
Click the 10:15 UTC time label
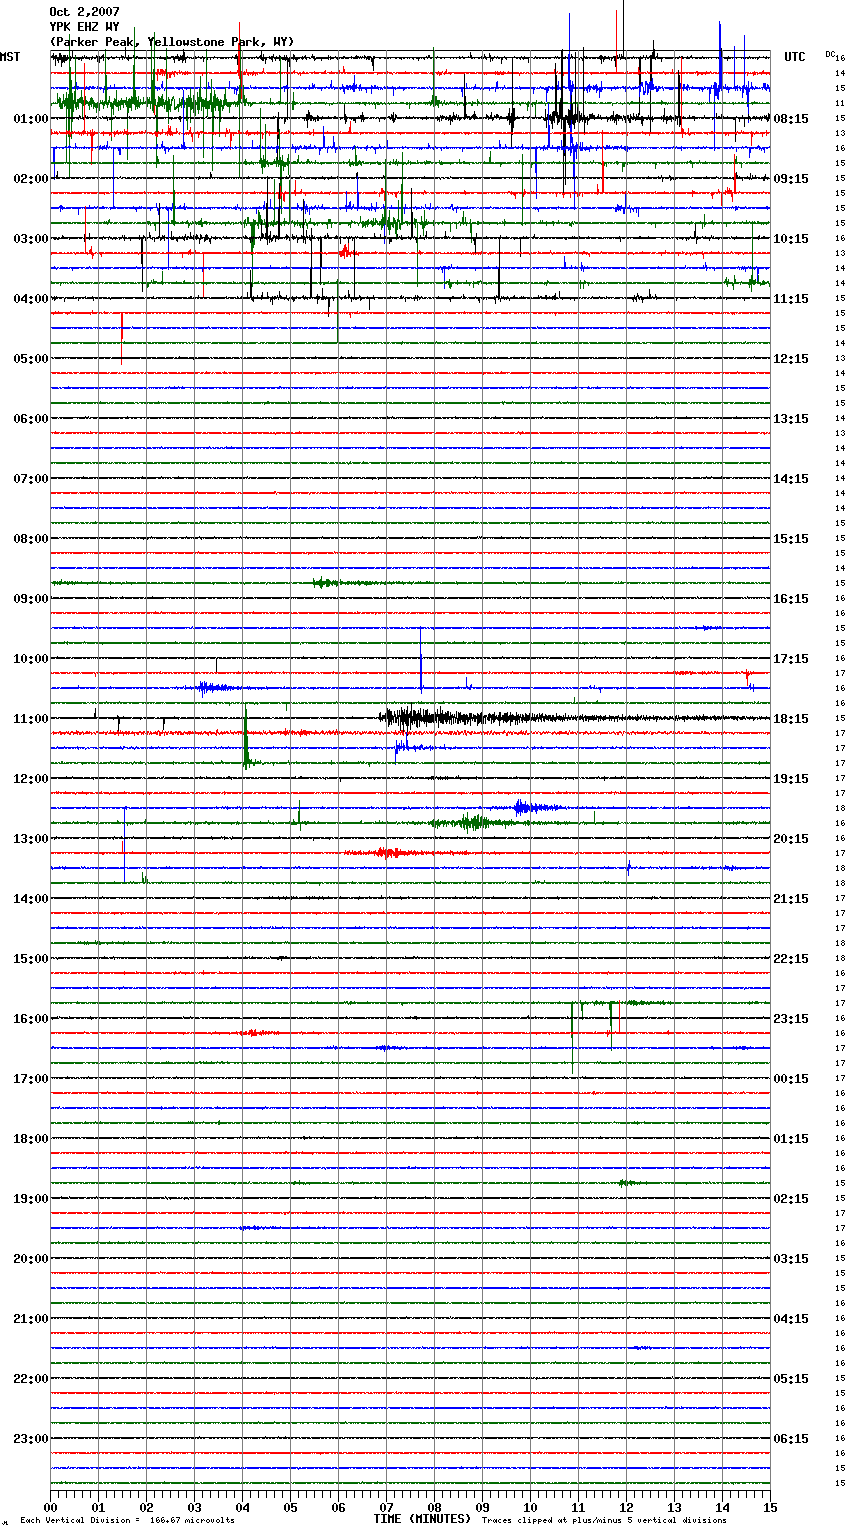click(x=791, y=239)
